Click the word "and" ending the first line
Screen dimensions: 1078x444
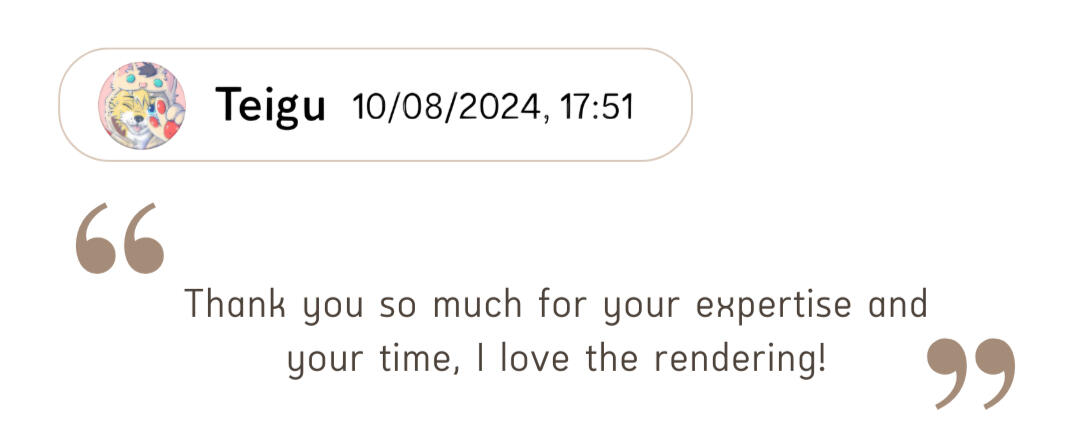click(x=897, y=304)
